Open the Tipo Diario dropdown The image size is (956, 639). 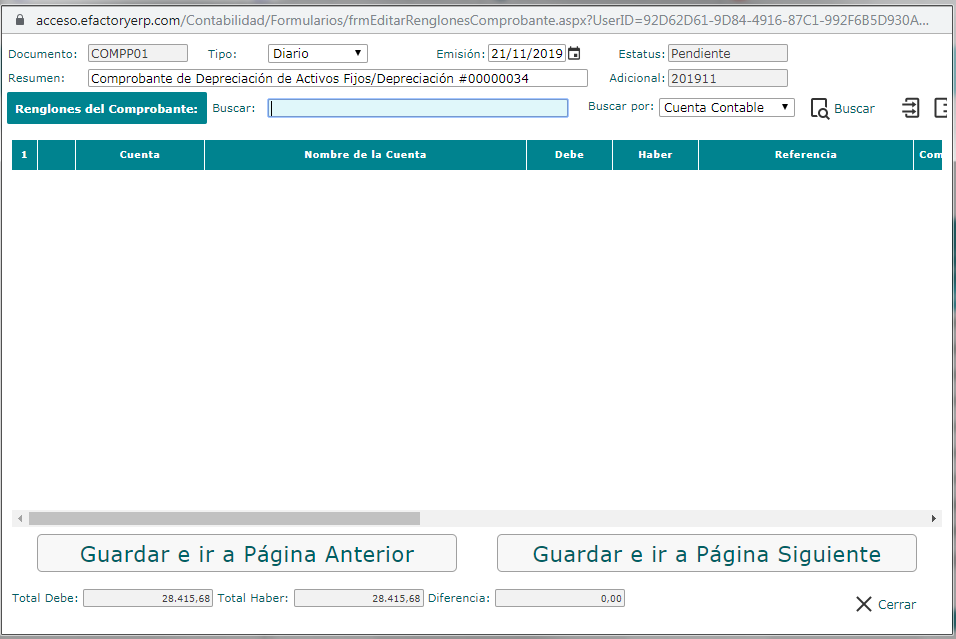(318, 54)
